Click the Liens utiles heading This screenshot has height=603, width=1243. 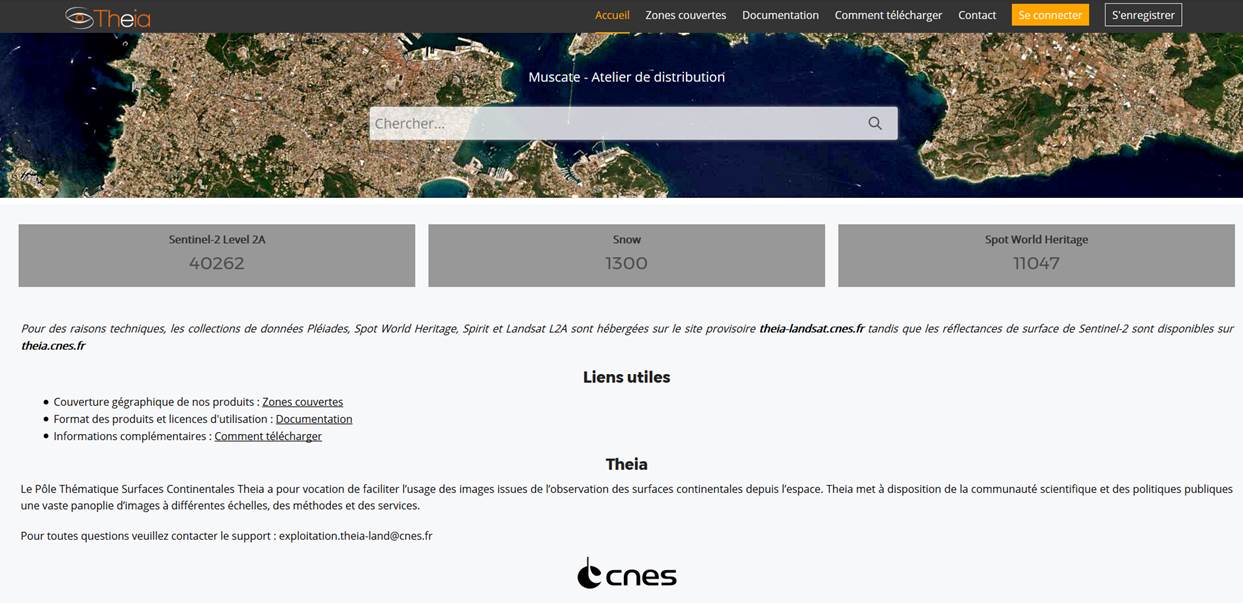click(627, 377)
